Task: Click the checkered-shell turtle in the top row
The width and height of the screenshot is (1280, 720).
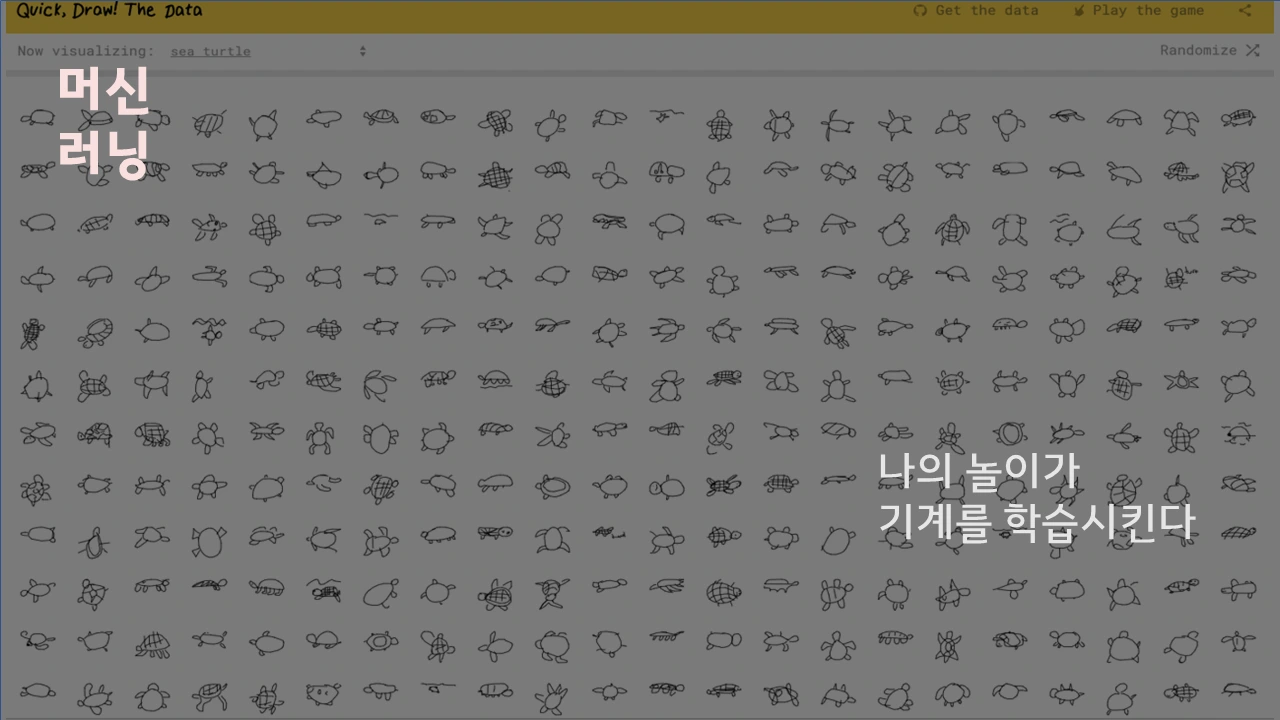Action: [x=495, y=122]
